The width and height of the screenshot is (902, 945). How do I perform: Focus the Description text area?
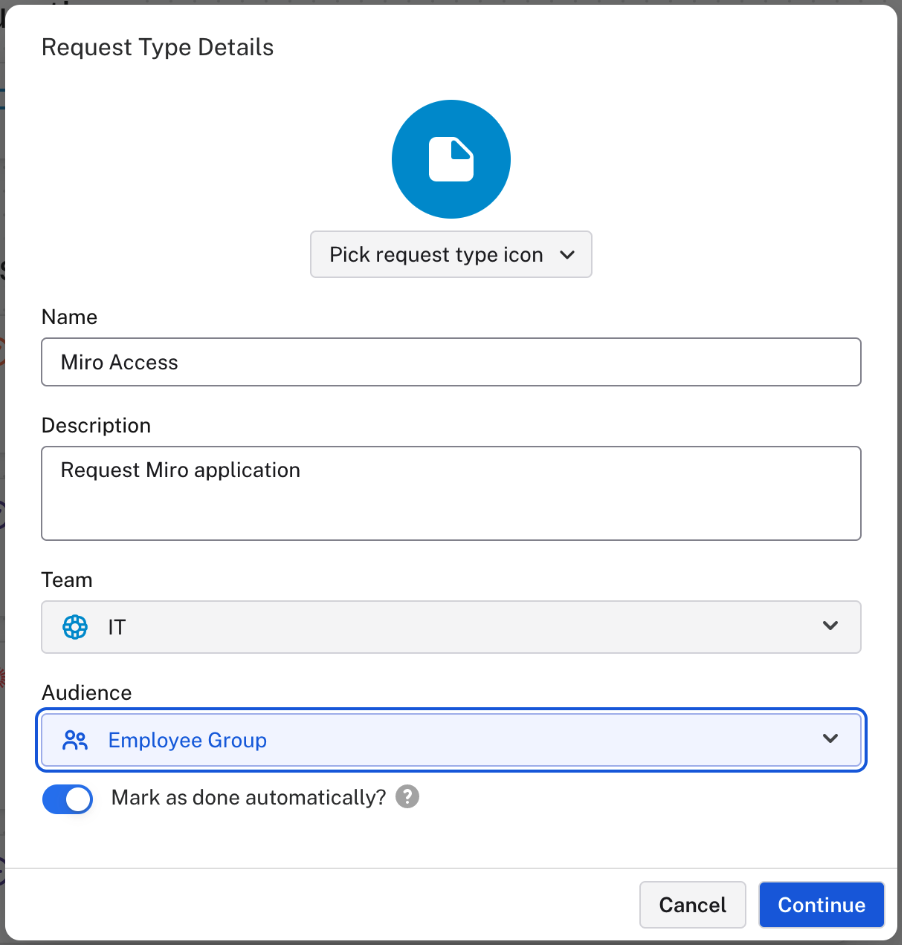coord(450,493)
